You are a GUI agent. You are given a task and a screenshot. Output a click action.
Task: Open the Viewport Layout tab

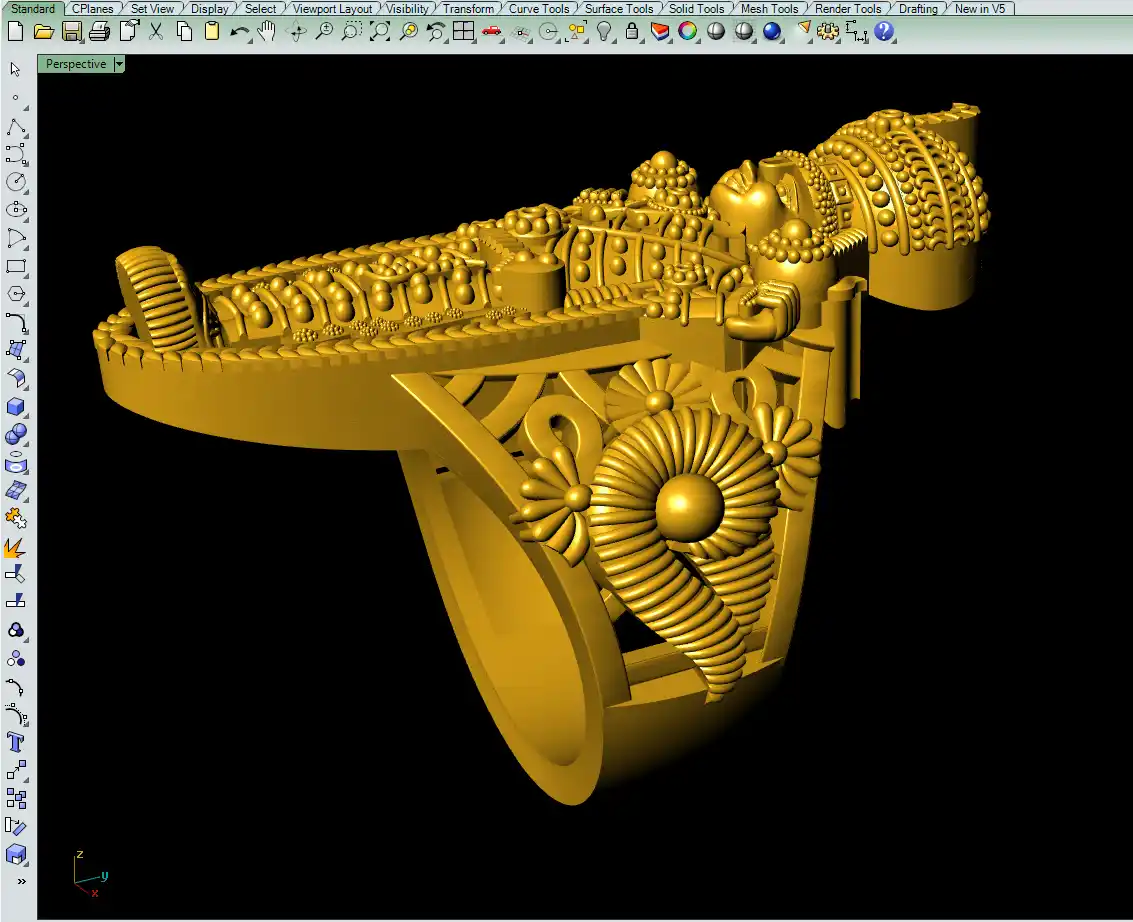[332, 9]
